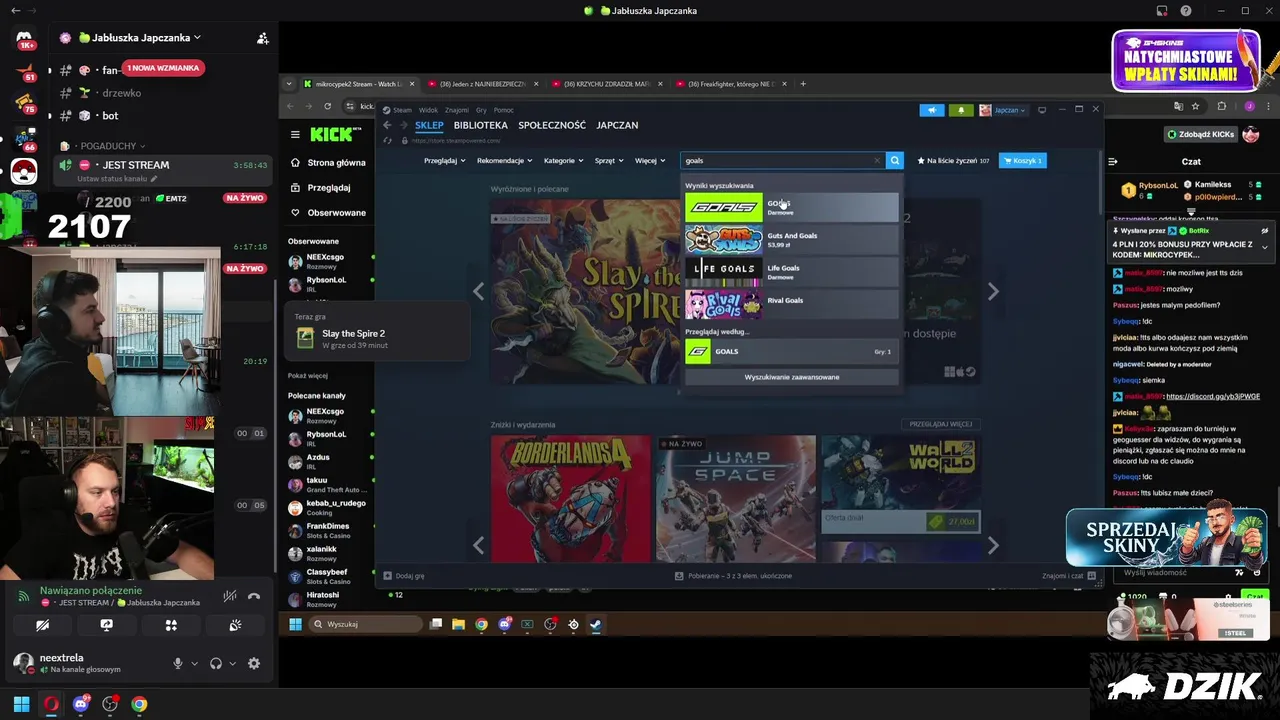Click PRZEGLĄDAJ WIĘCEJ in Steam store
The width and height of the screenshot is (1280, 720).
point(941,424)
